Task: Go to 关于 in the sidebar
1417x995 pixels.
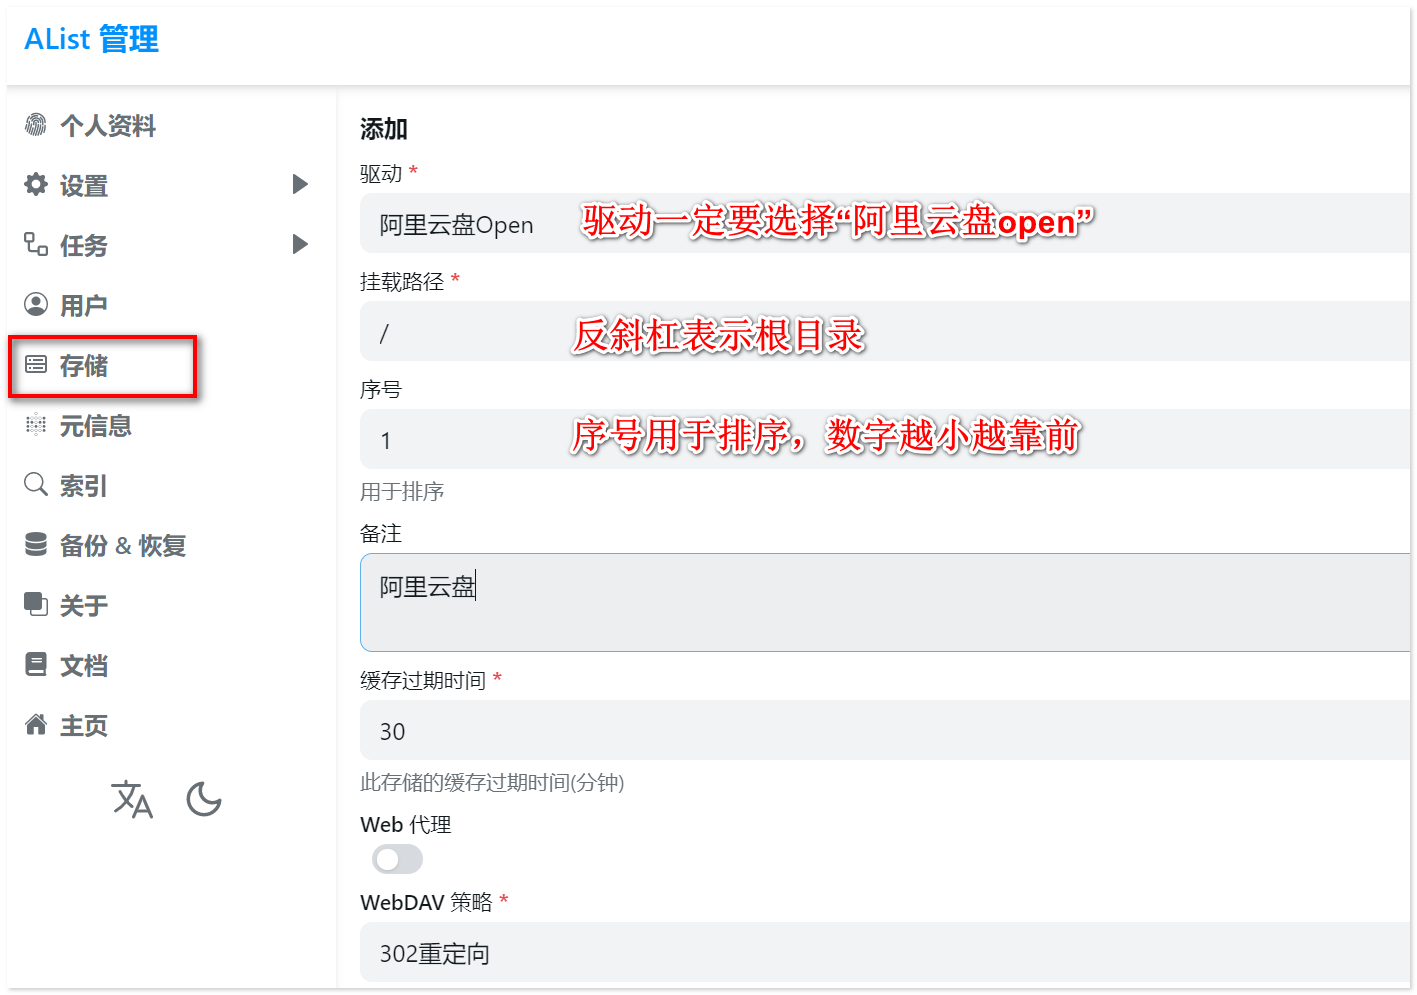Action: tap(83, 606)
